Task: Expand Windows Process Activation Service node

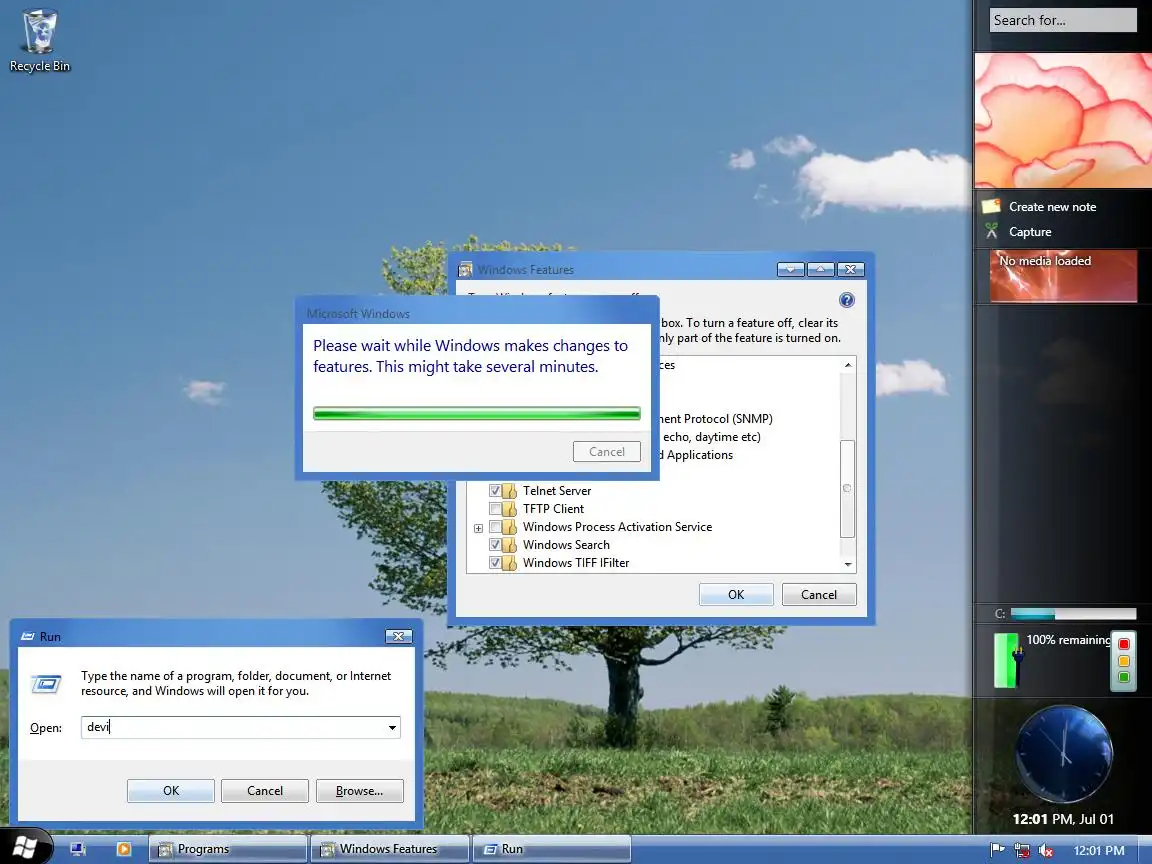Action: pyautogui.click(x=478, y=528)
